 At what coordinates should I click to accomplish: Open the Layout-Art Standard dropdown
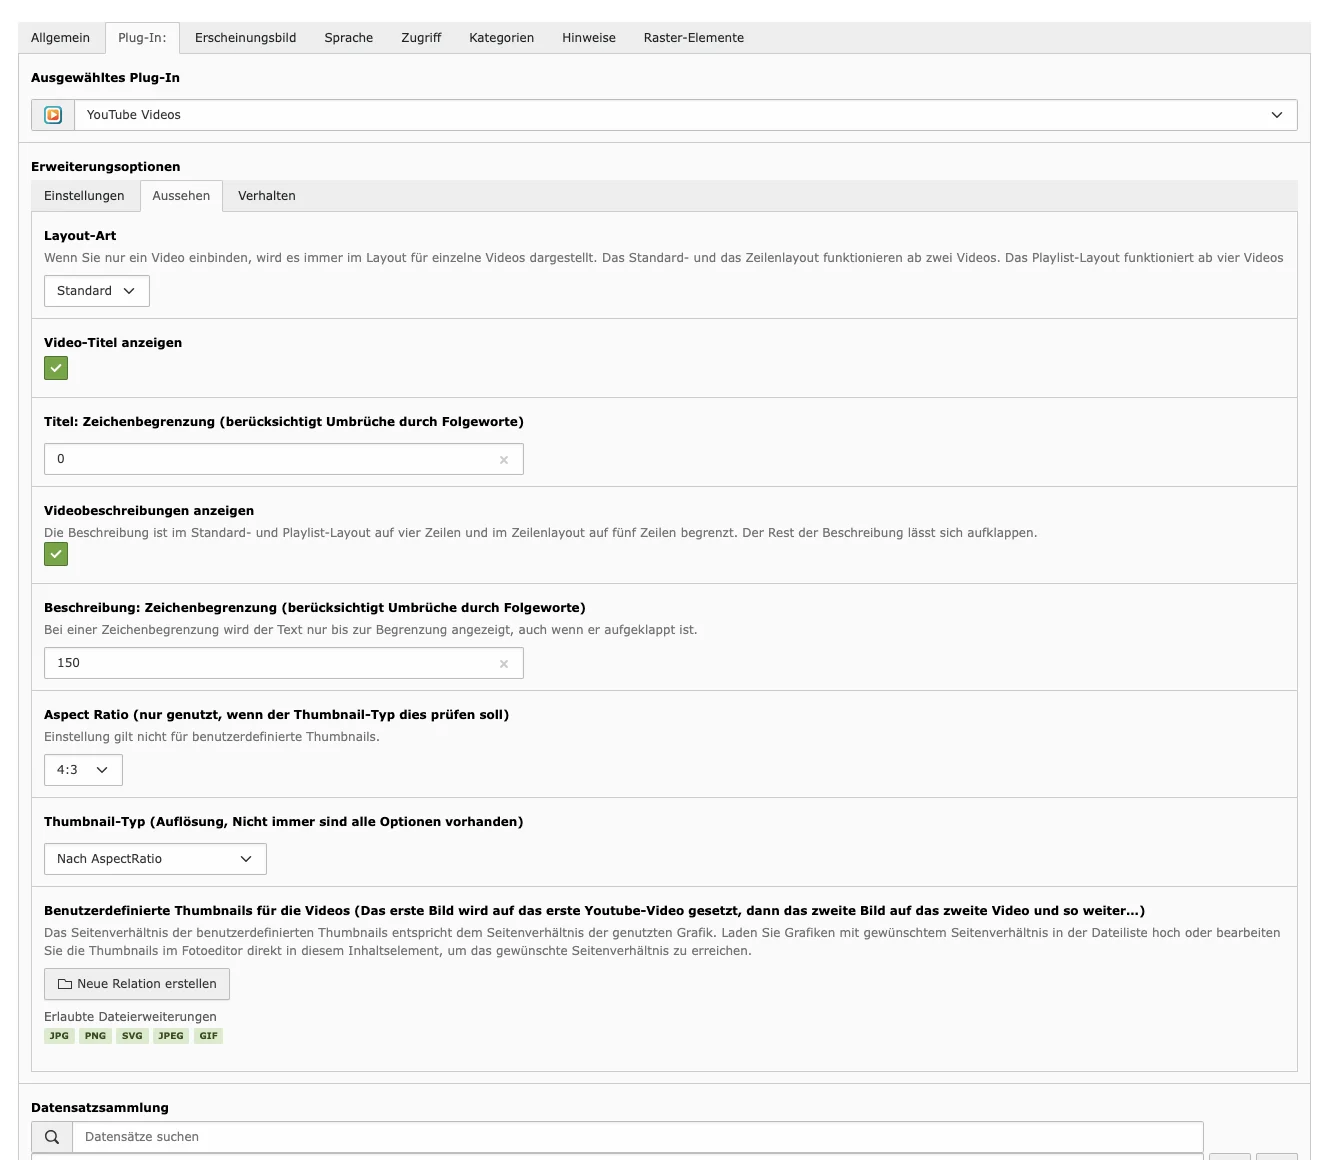[96, 291]
